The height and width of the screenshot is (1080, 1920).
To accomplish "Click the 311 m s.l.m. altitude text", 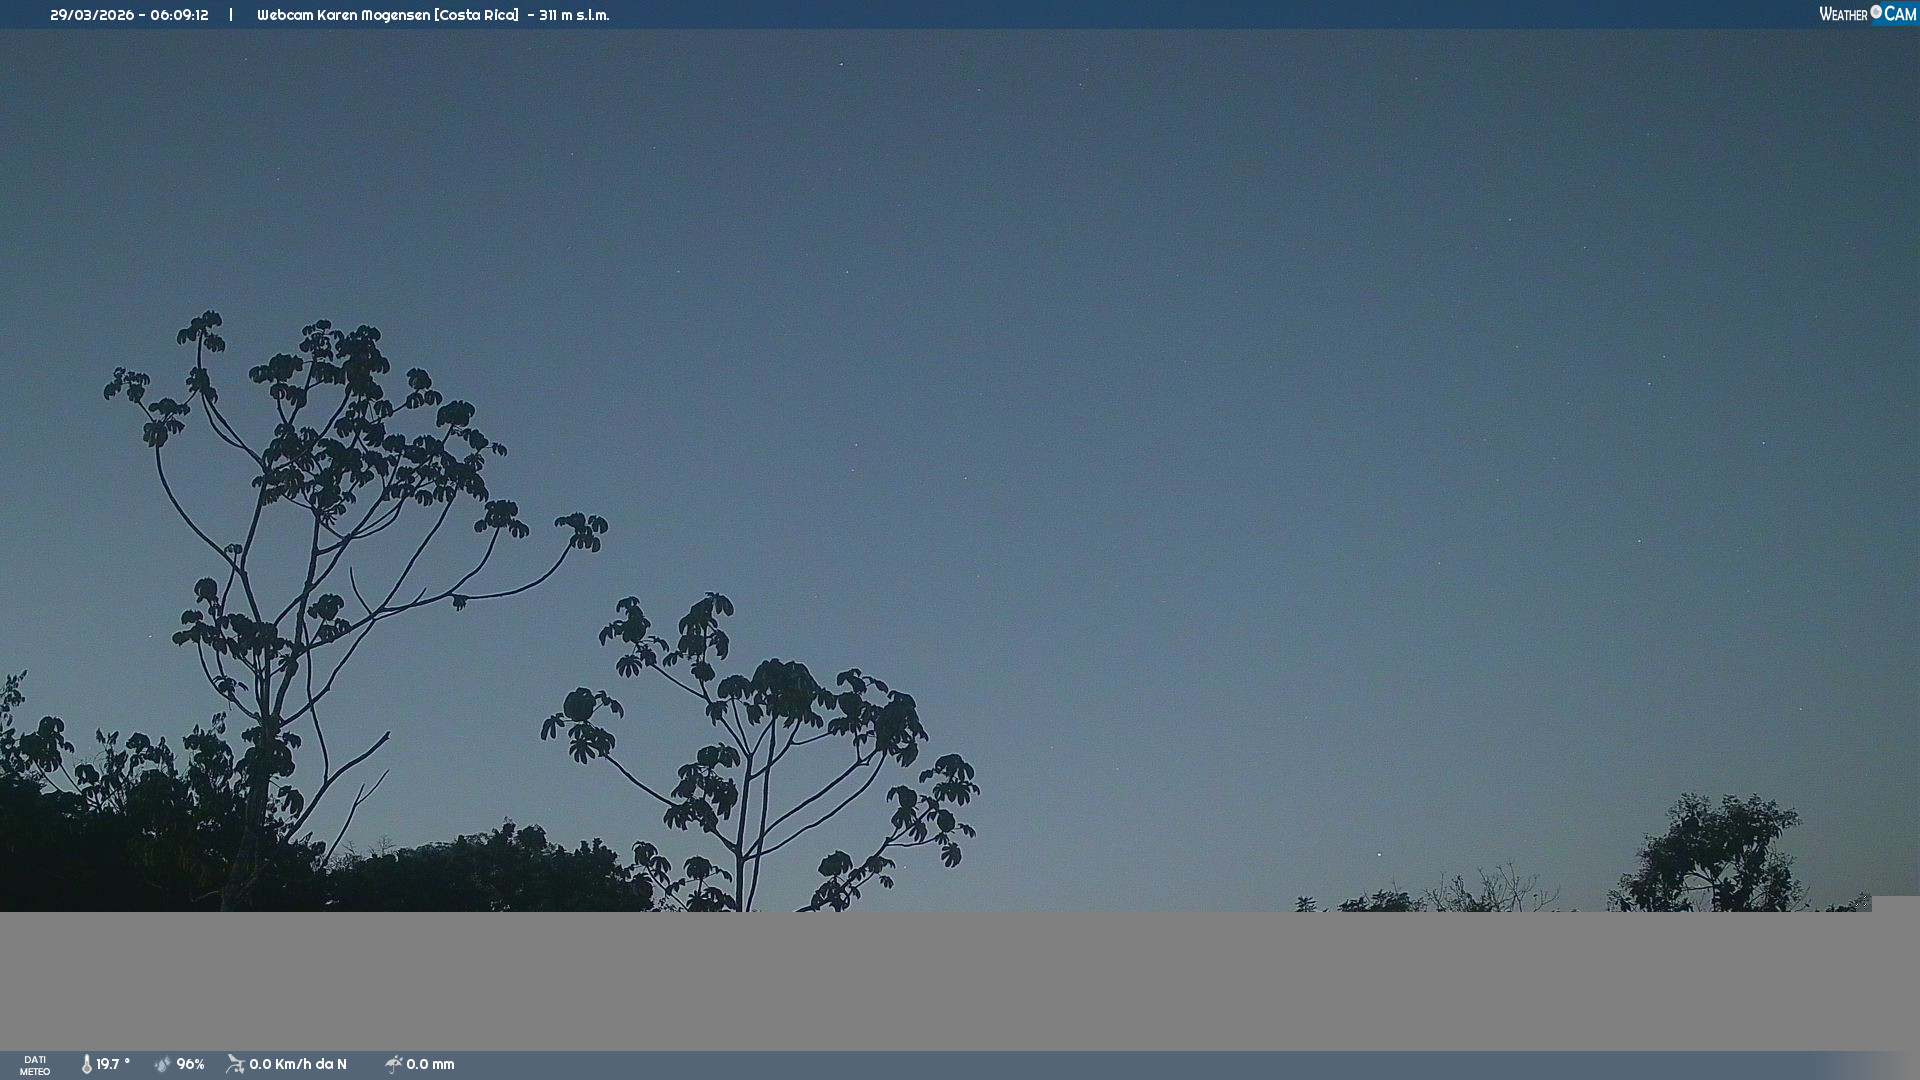I will [574, 15].
